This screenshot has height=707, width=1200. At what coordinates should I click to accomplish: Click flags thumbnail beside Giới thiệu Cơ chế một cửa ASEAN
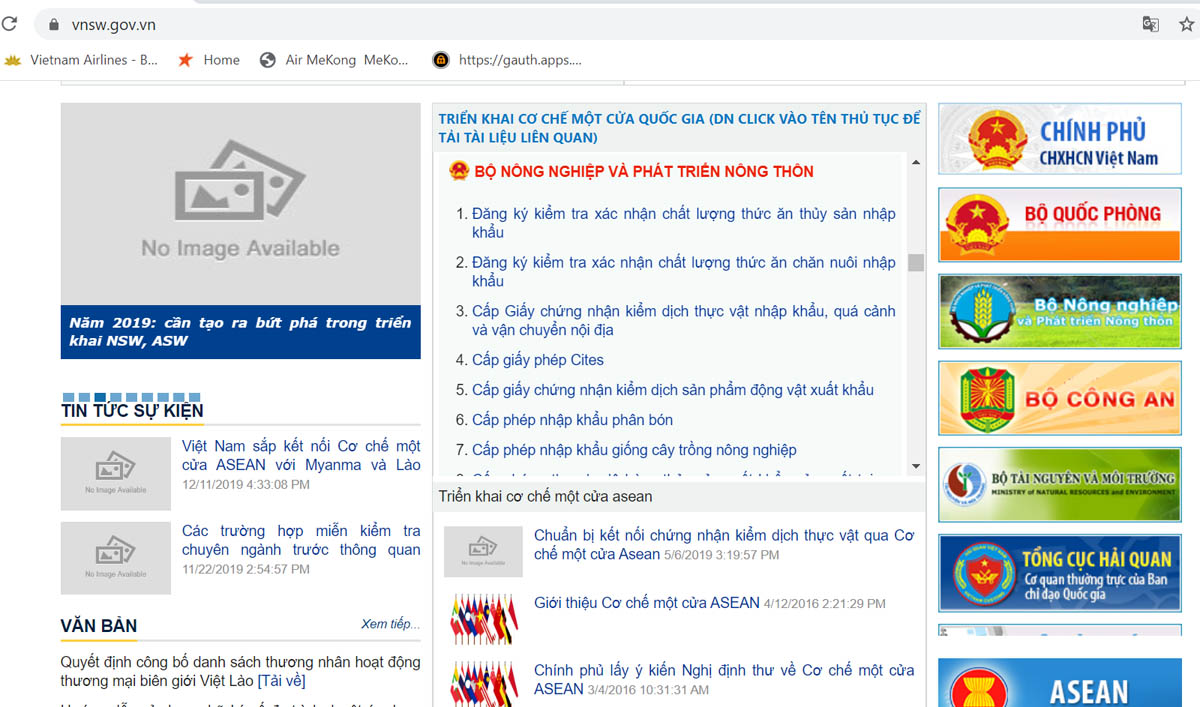point(484,617)
